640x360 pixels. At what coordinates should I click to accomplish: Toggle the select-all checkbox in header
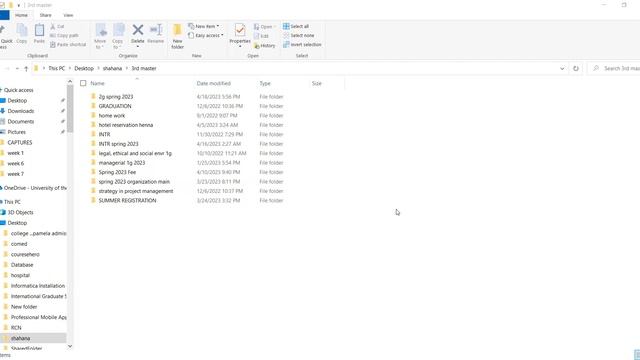click(83, 83)
